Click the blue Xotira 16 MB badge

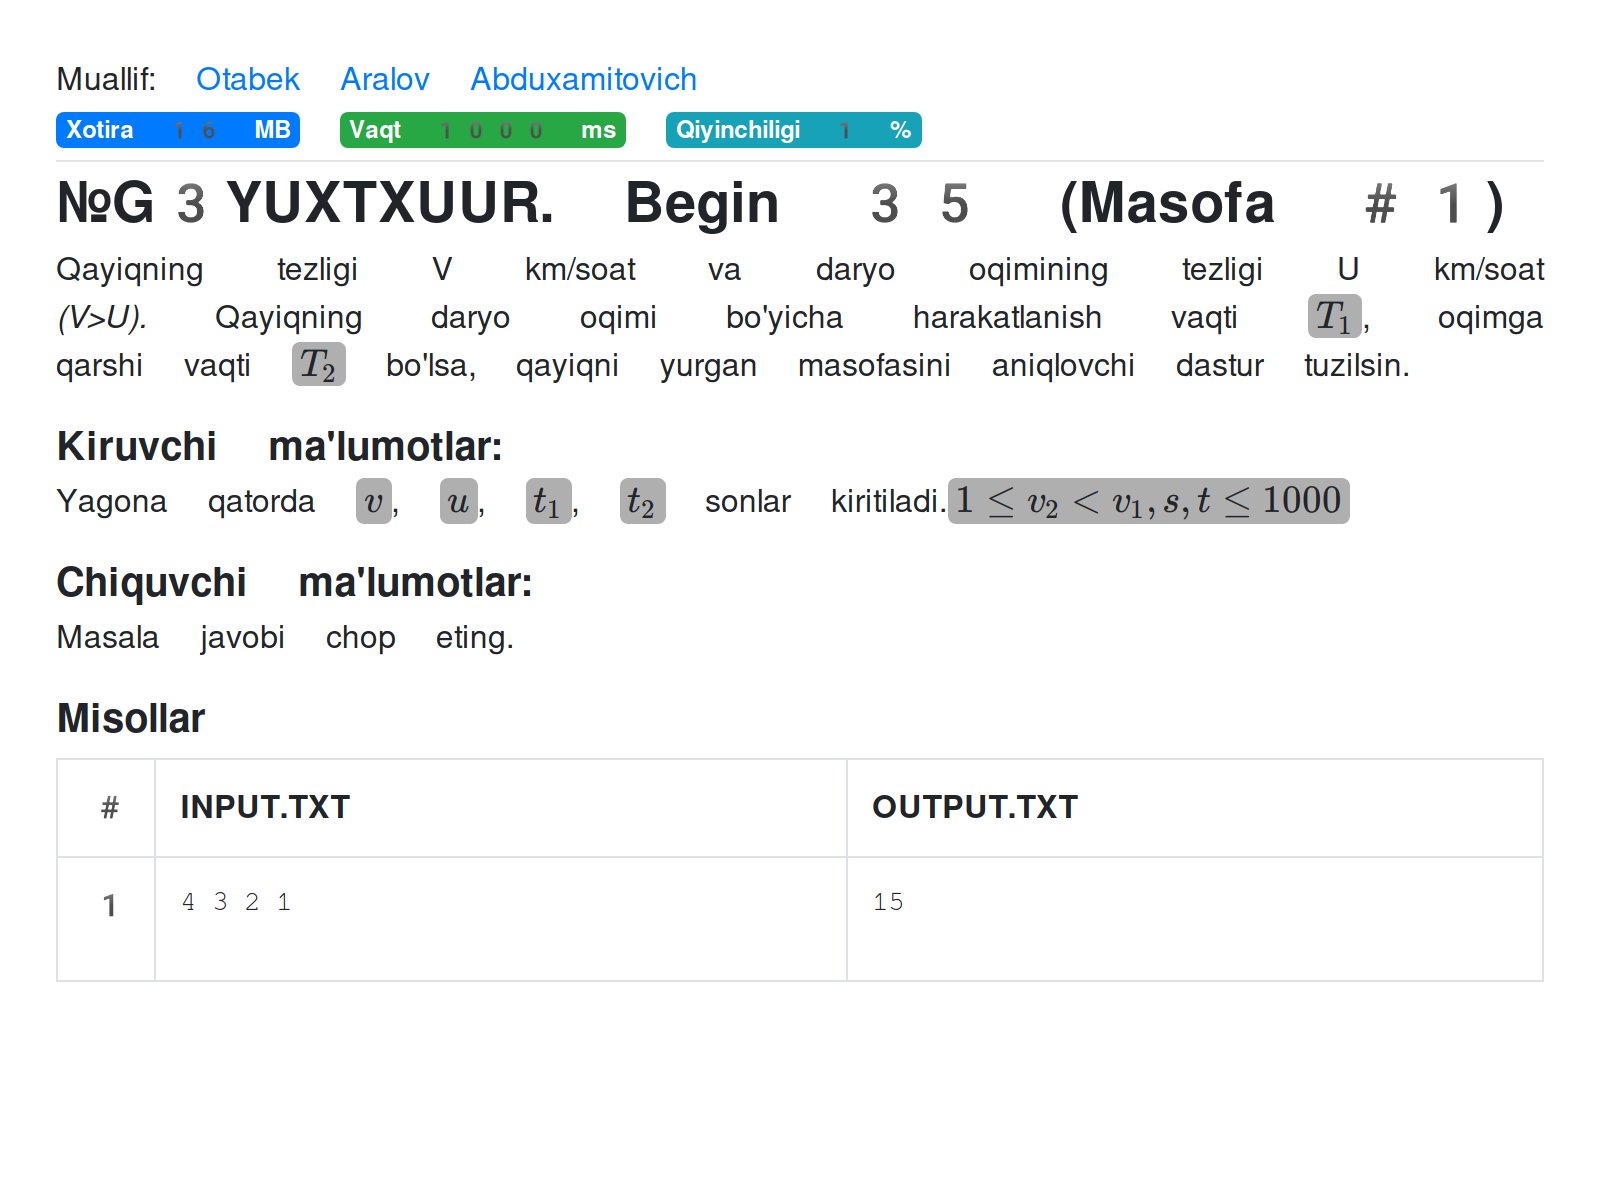point(177,130)
